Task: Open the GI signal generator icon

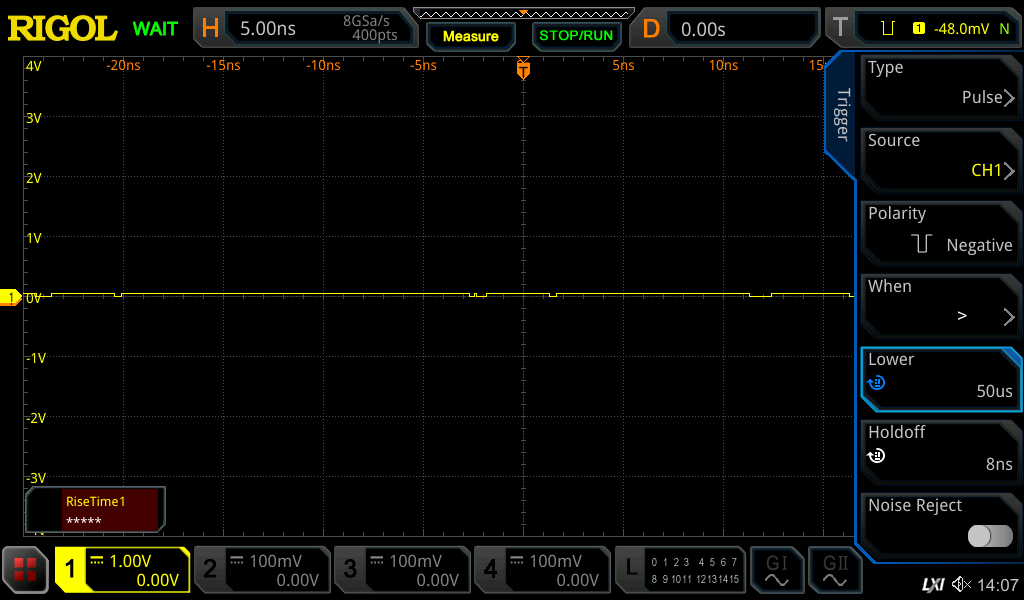Action: 777,570
